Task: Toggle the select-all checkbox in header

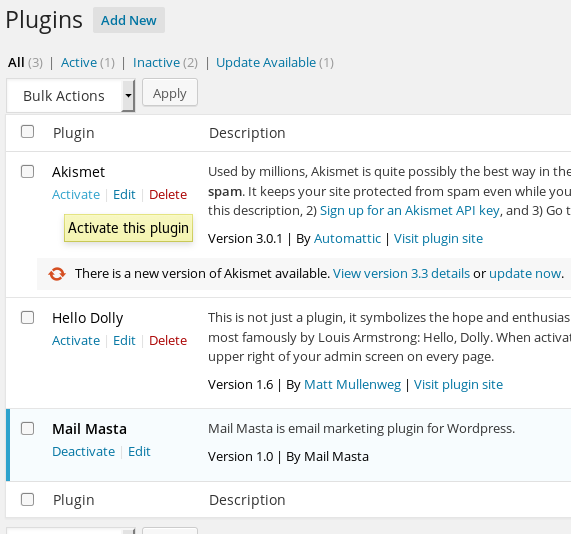Action: (27, 131)
